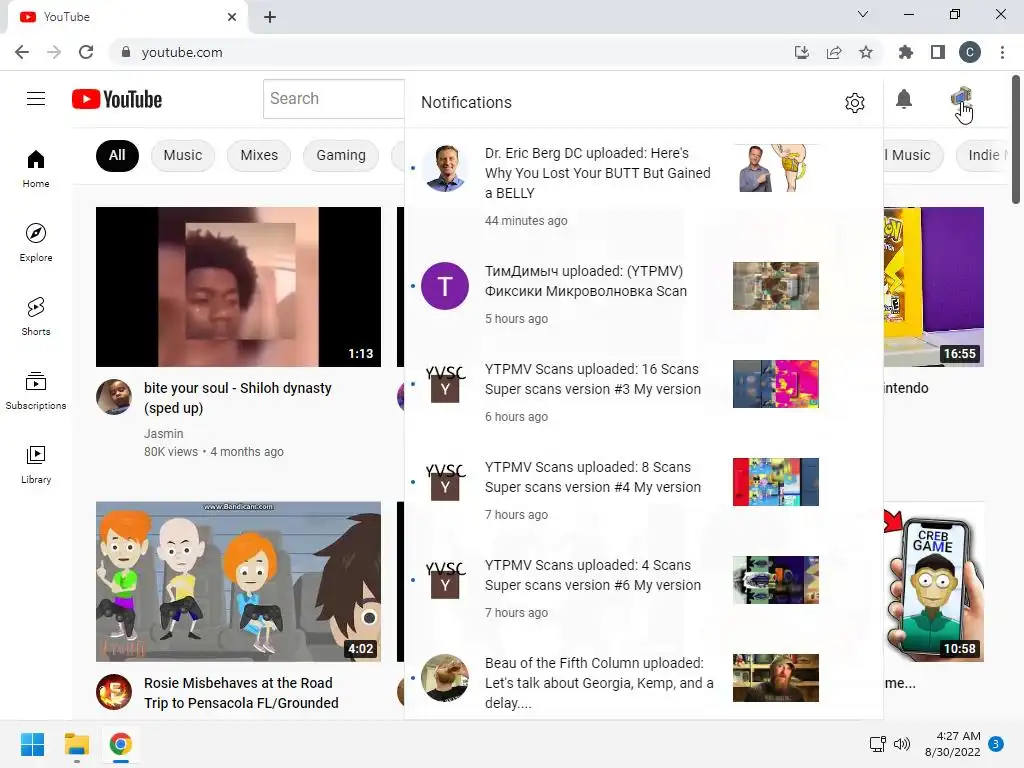Open Explore in the sidebar

point(36,242)
